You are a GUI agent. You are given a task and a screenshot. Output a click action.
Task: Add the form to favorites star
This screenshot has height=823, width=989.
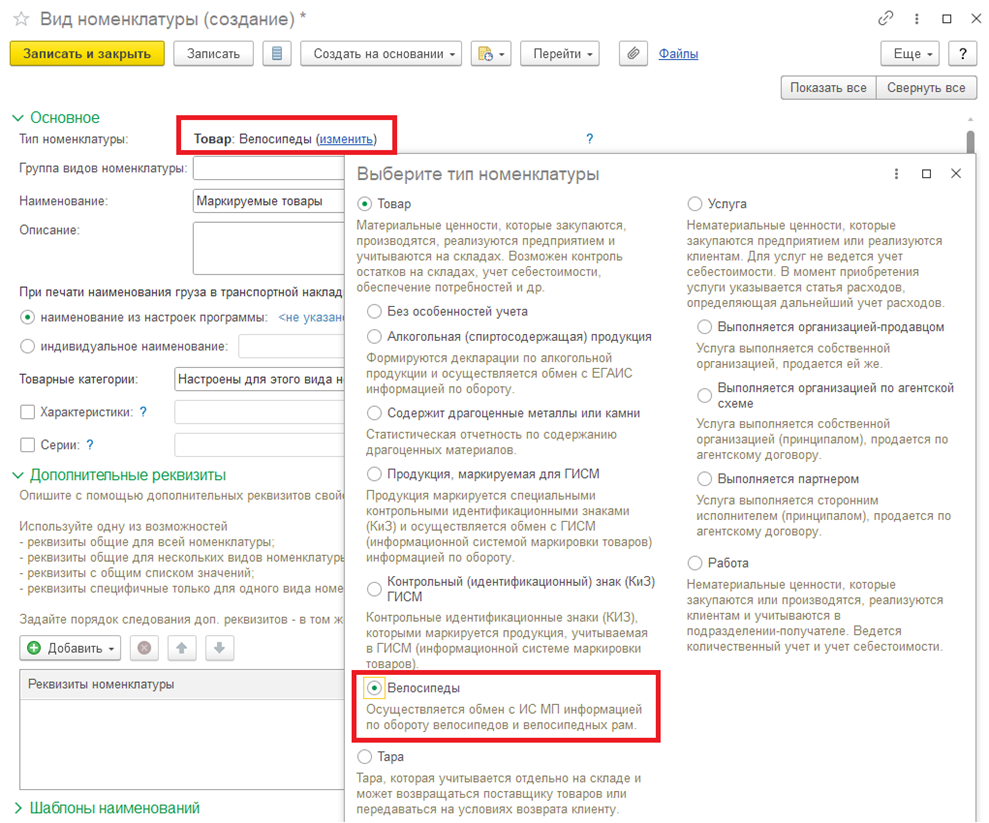pos(21,19)
